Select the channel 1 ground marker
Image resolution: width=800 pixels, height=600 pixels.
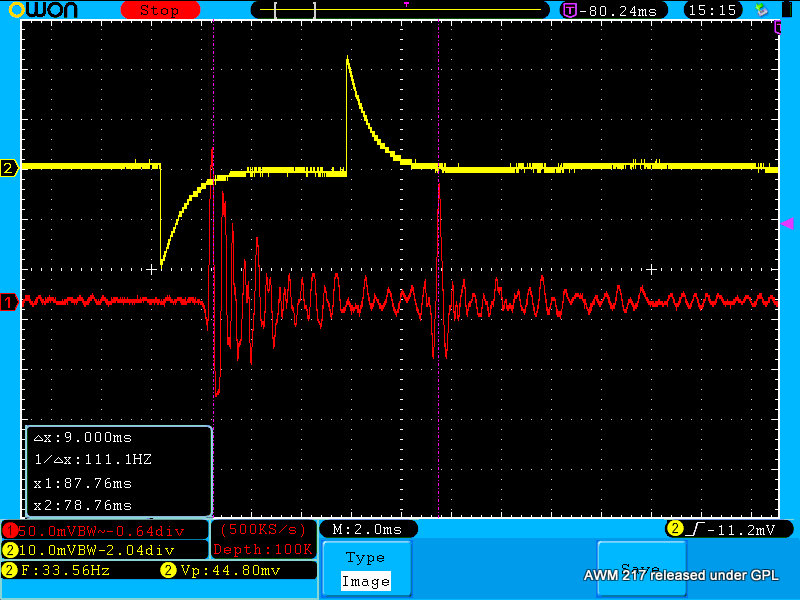(9, 302)
